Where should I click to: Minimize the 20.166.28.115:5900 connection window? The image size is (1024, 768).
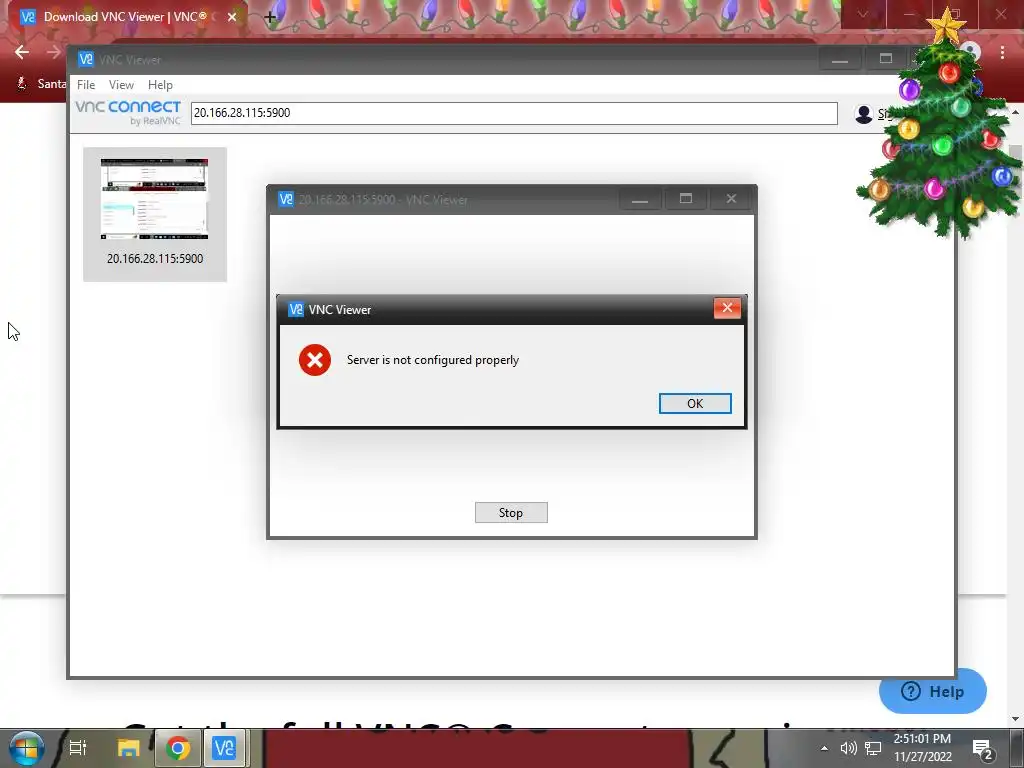click(640, 199)
